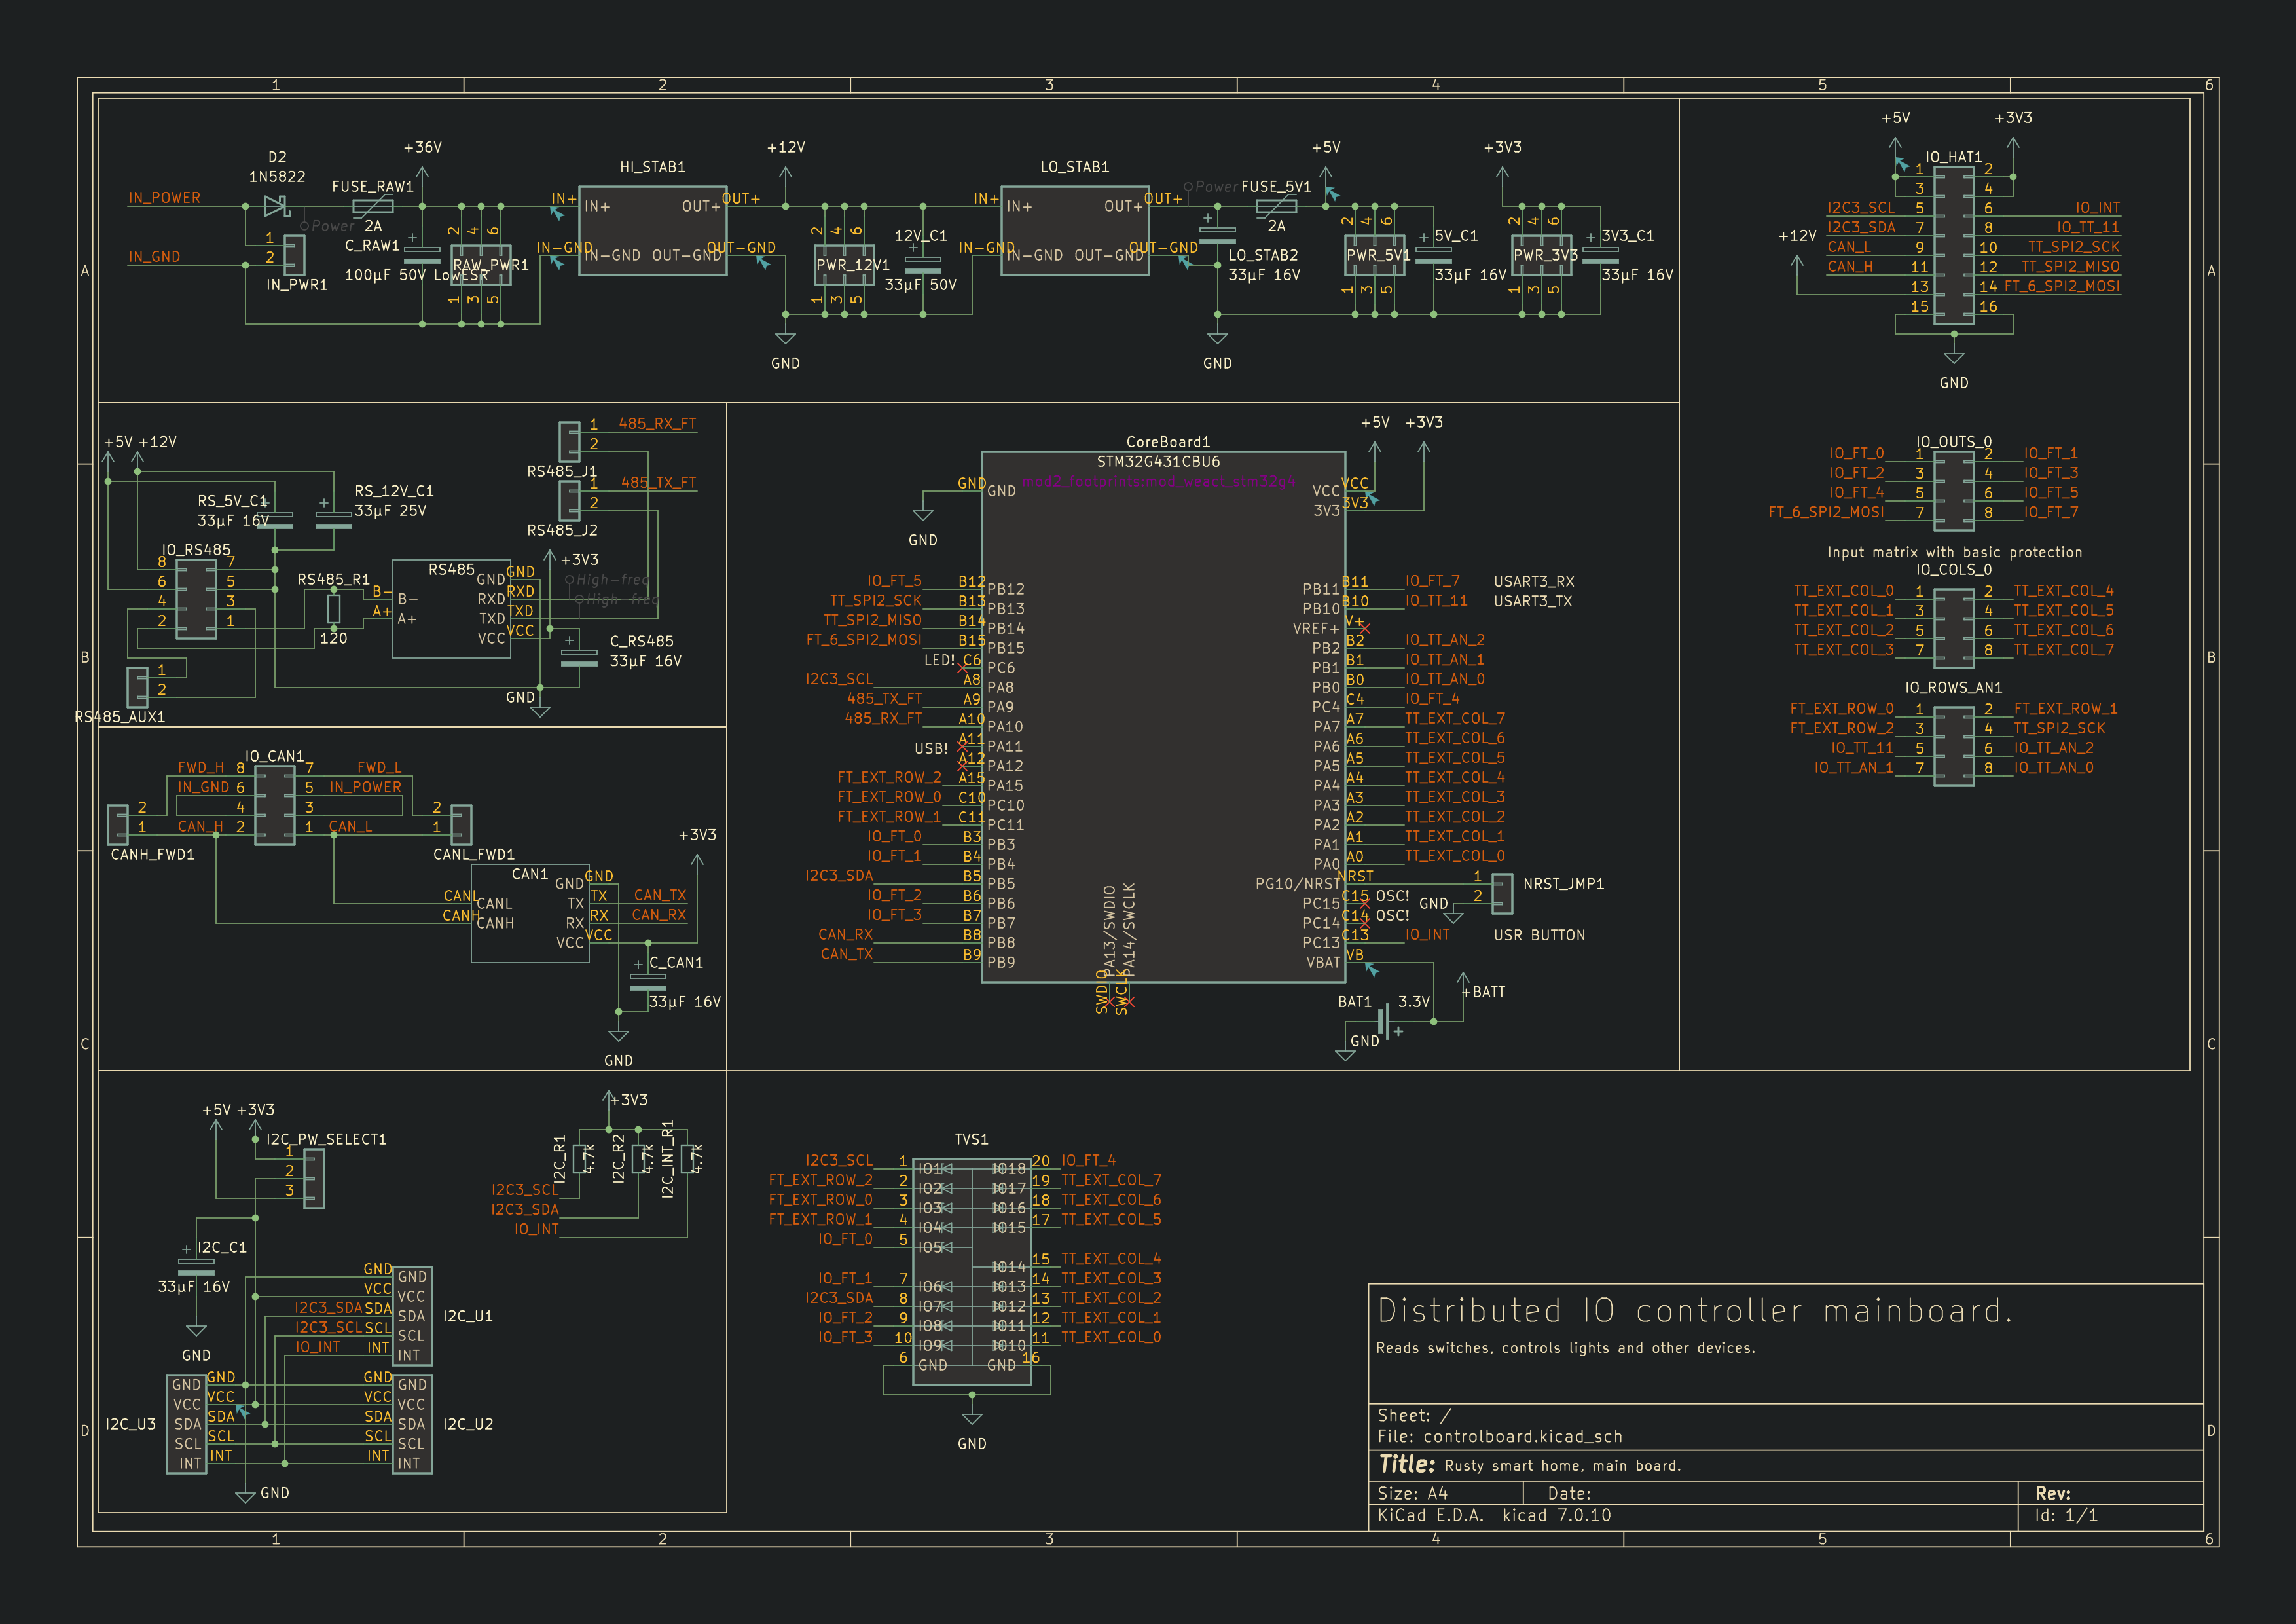
Task: Select the IN_POWER net label
Action: pos(164,198)
